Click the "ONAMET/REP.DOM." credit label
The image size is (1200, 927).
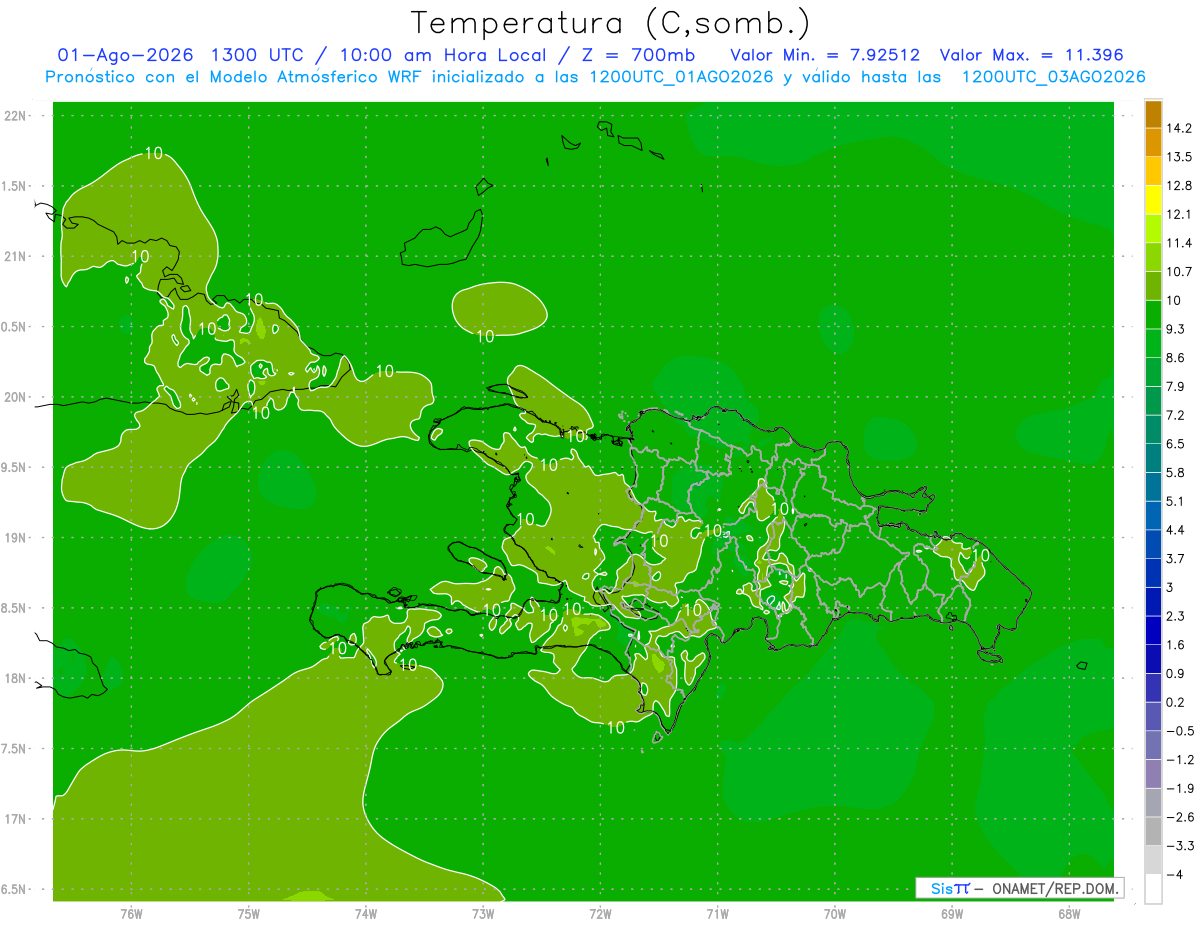coord(1055,888)
